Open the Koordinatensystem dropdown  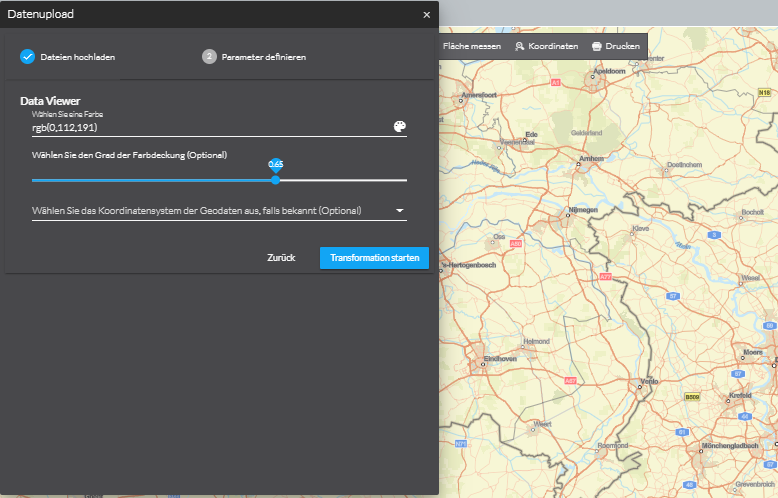click(x=219, y=211)
